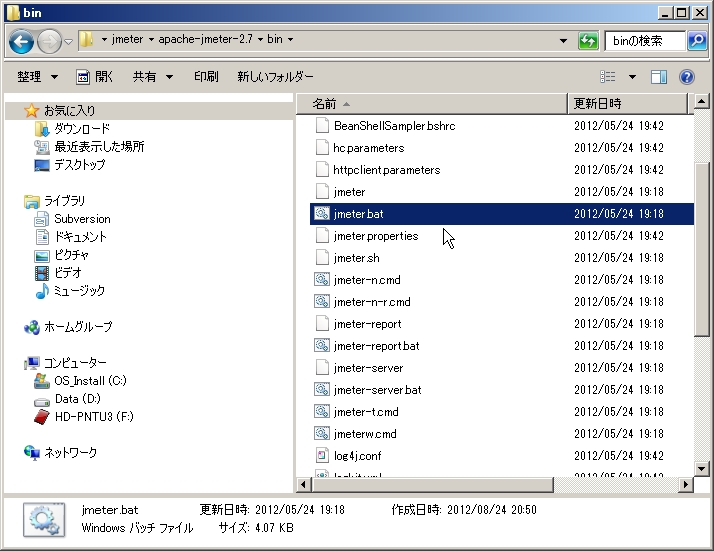Viewport: 714px width, 551px height.
Task: Click the jmeter-server.bat file icon
Action: pyautogui.click(x=322, y=389)
